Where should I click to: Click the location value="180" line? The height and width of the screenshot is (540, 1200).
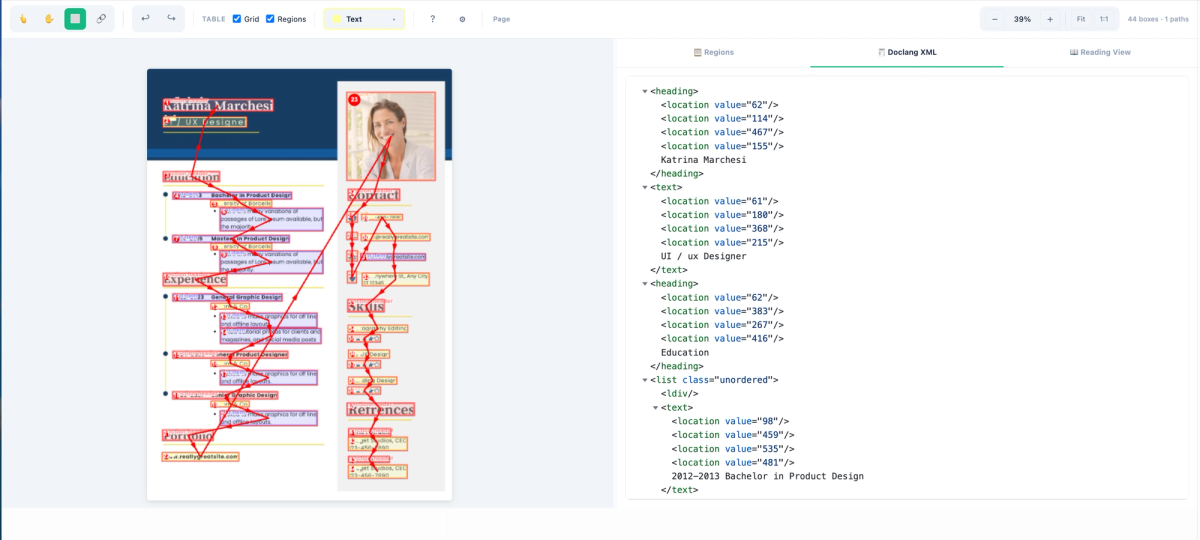tap(722, 215)
